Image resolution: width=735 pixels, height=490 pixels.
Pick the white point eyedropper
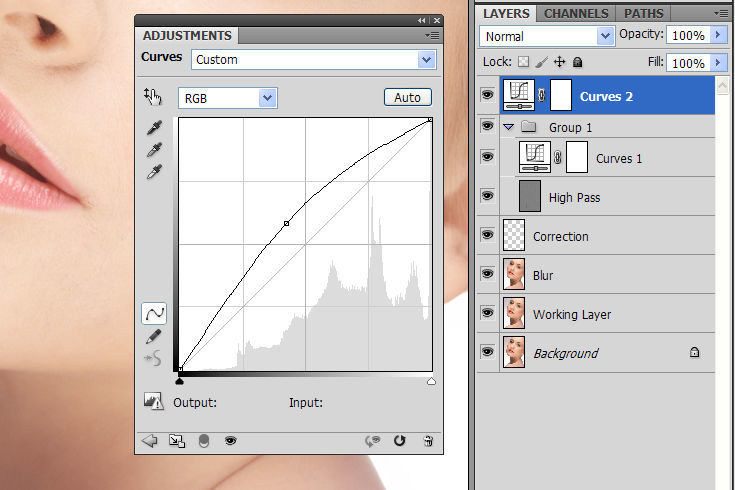click(x=154, y=172)
